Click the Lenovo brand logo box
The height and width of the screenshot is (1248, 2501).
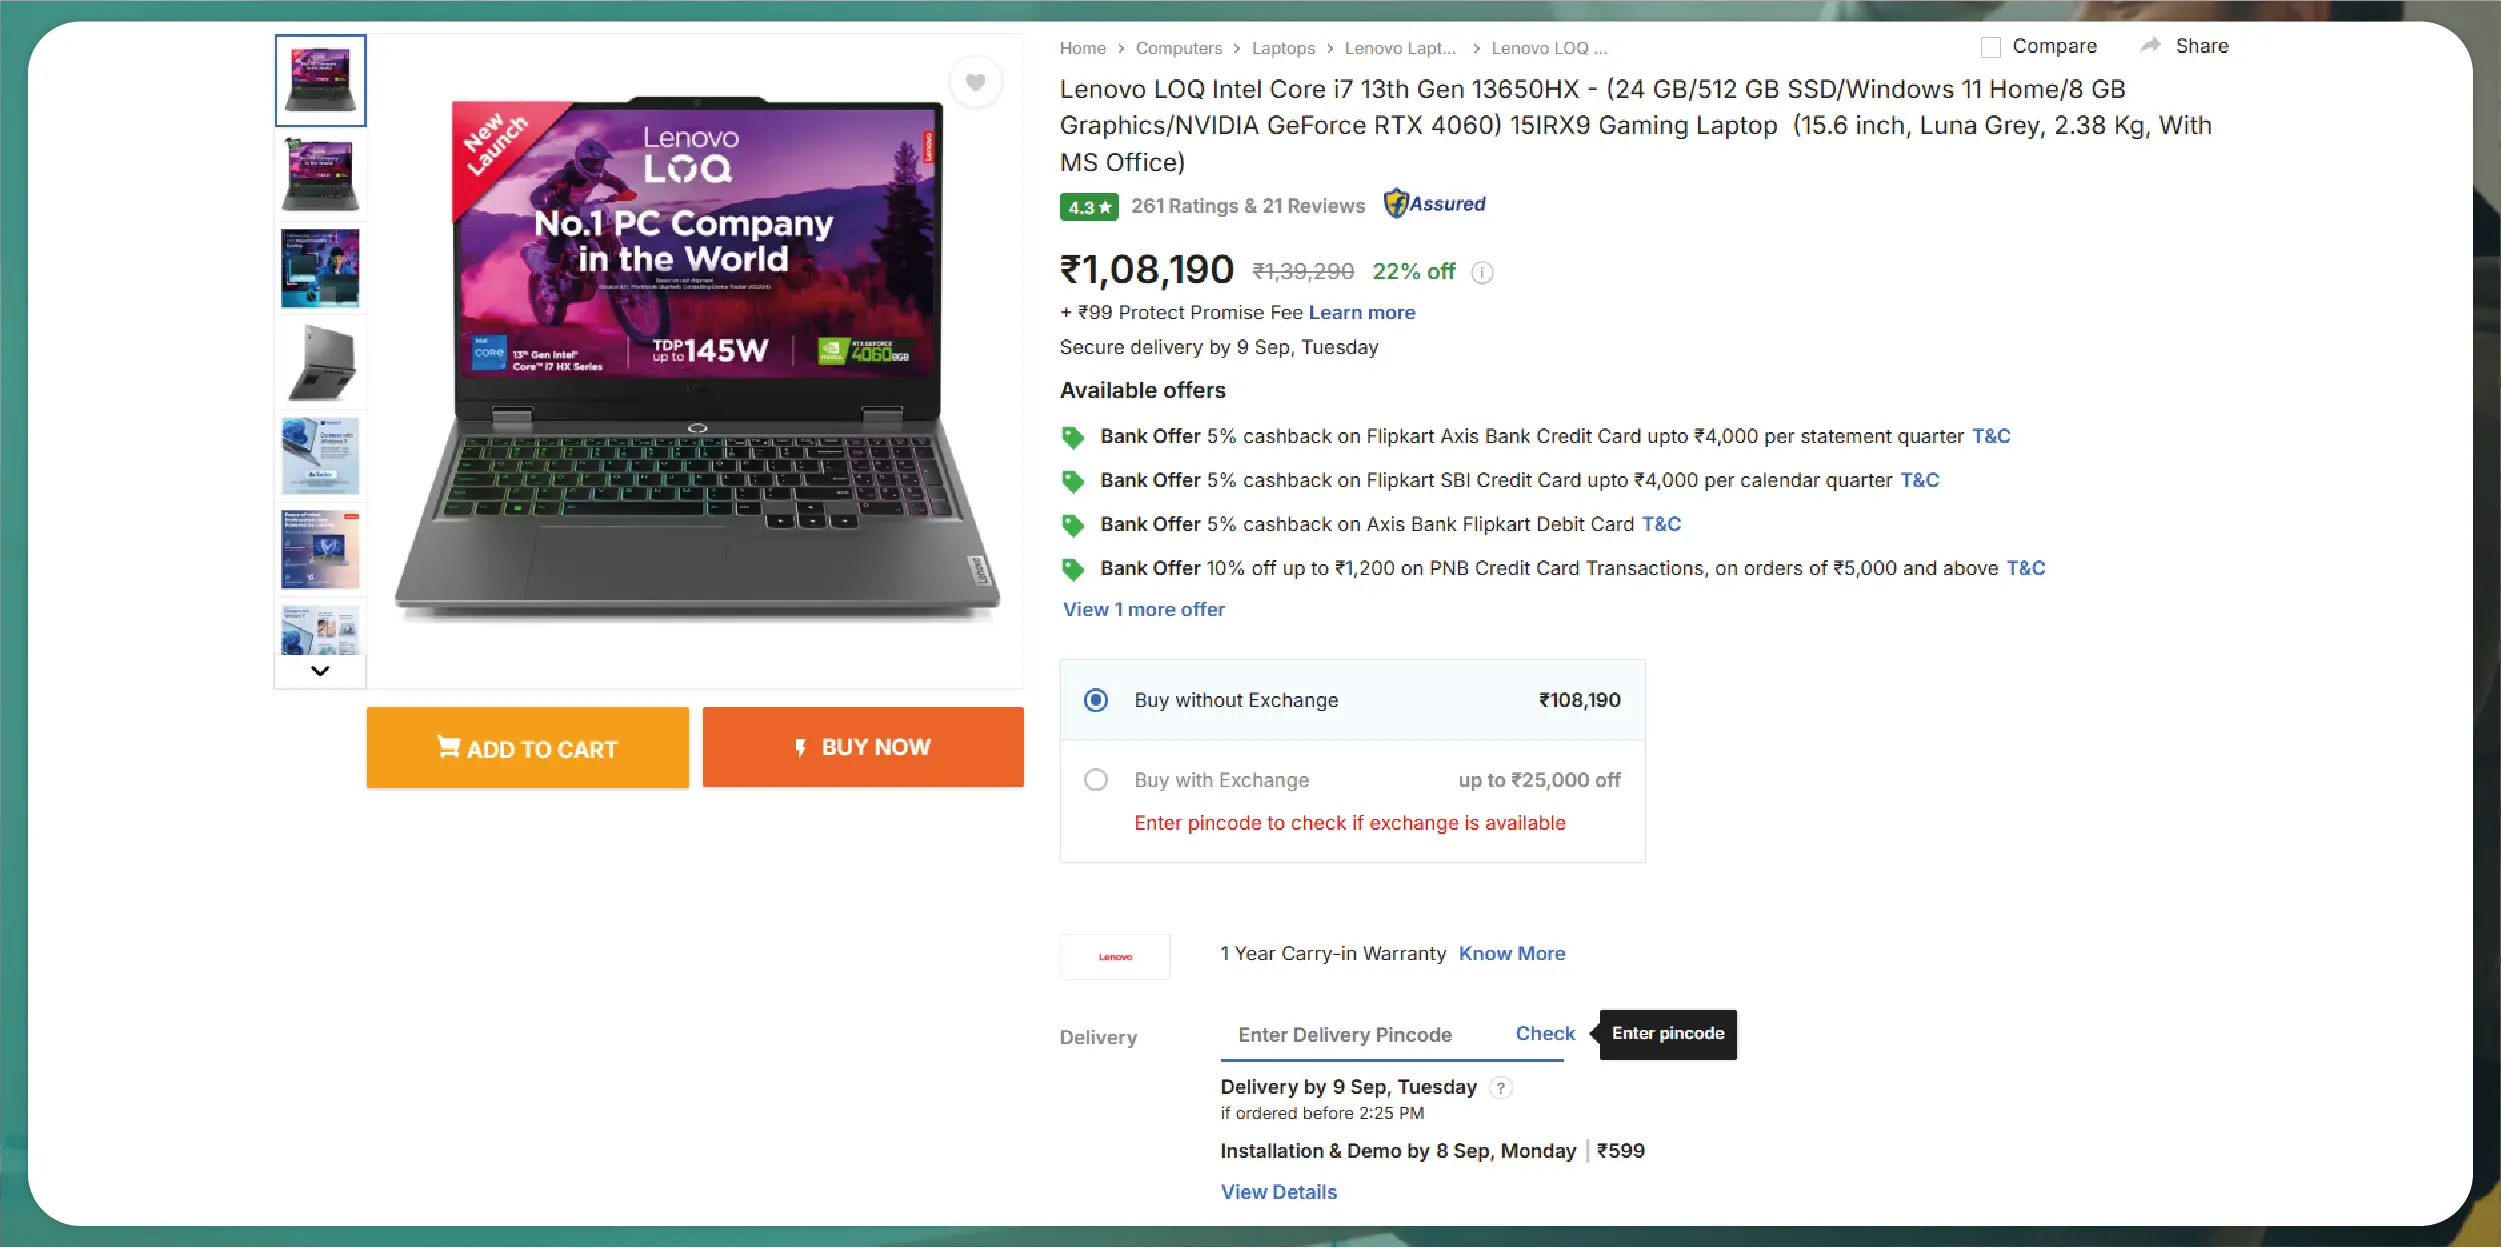click(x=1115, y=957)
